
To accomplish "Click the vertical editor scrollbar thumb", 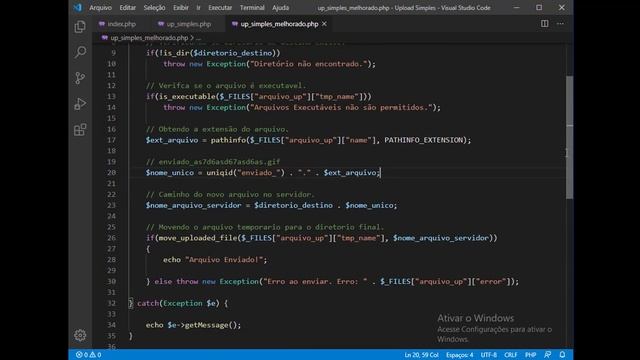I will [x=569, y=137].
